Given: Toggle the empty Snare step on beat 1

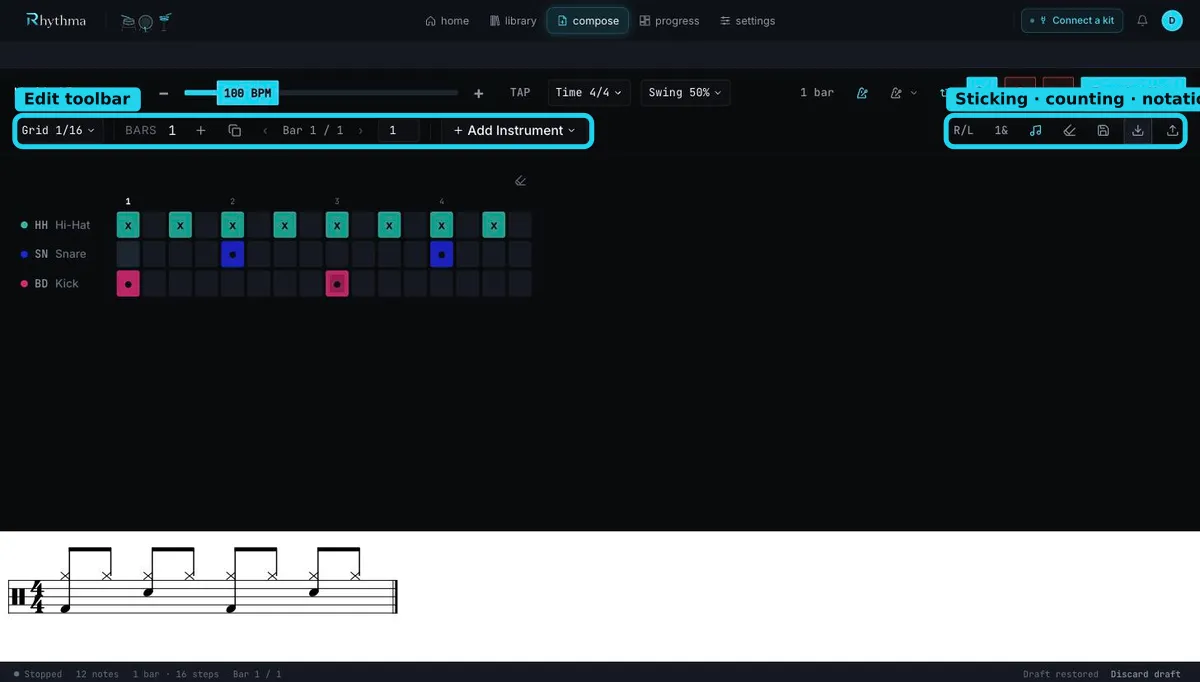Looking at the screenshot, I should pyautogui.click(x=128, y=254).
